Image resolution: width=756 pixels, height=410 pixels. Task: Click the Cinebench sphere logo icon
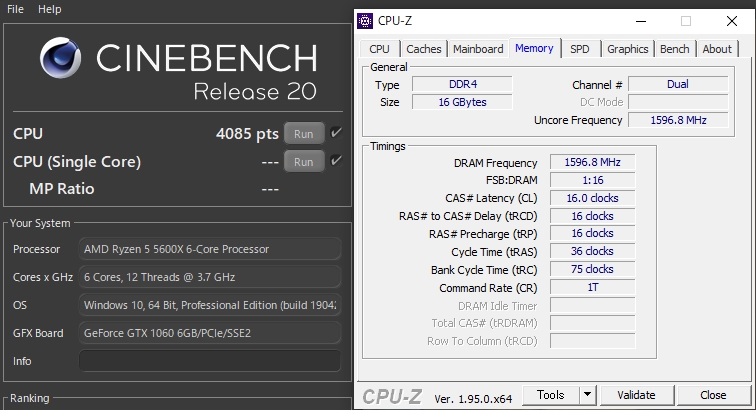tap(60, 58)
